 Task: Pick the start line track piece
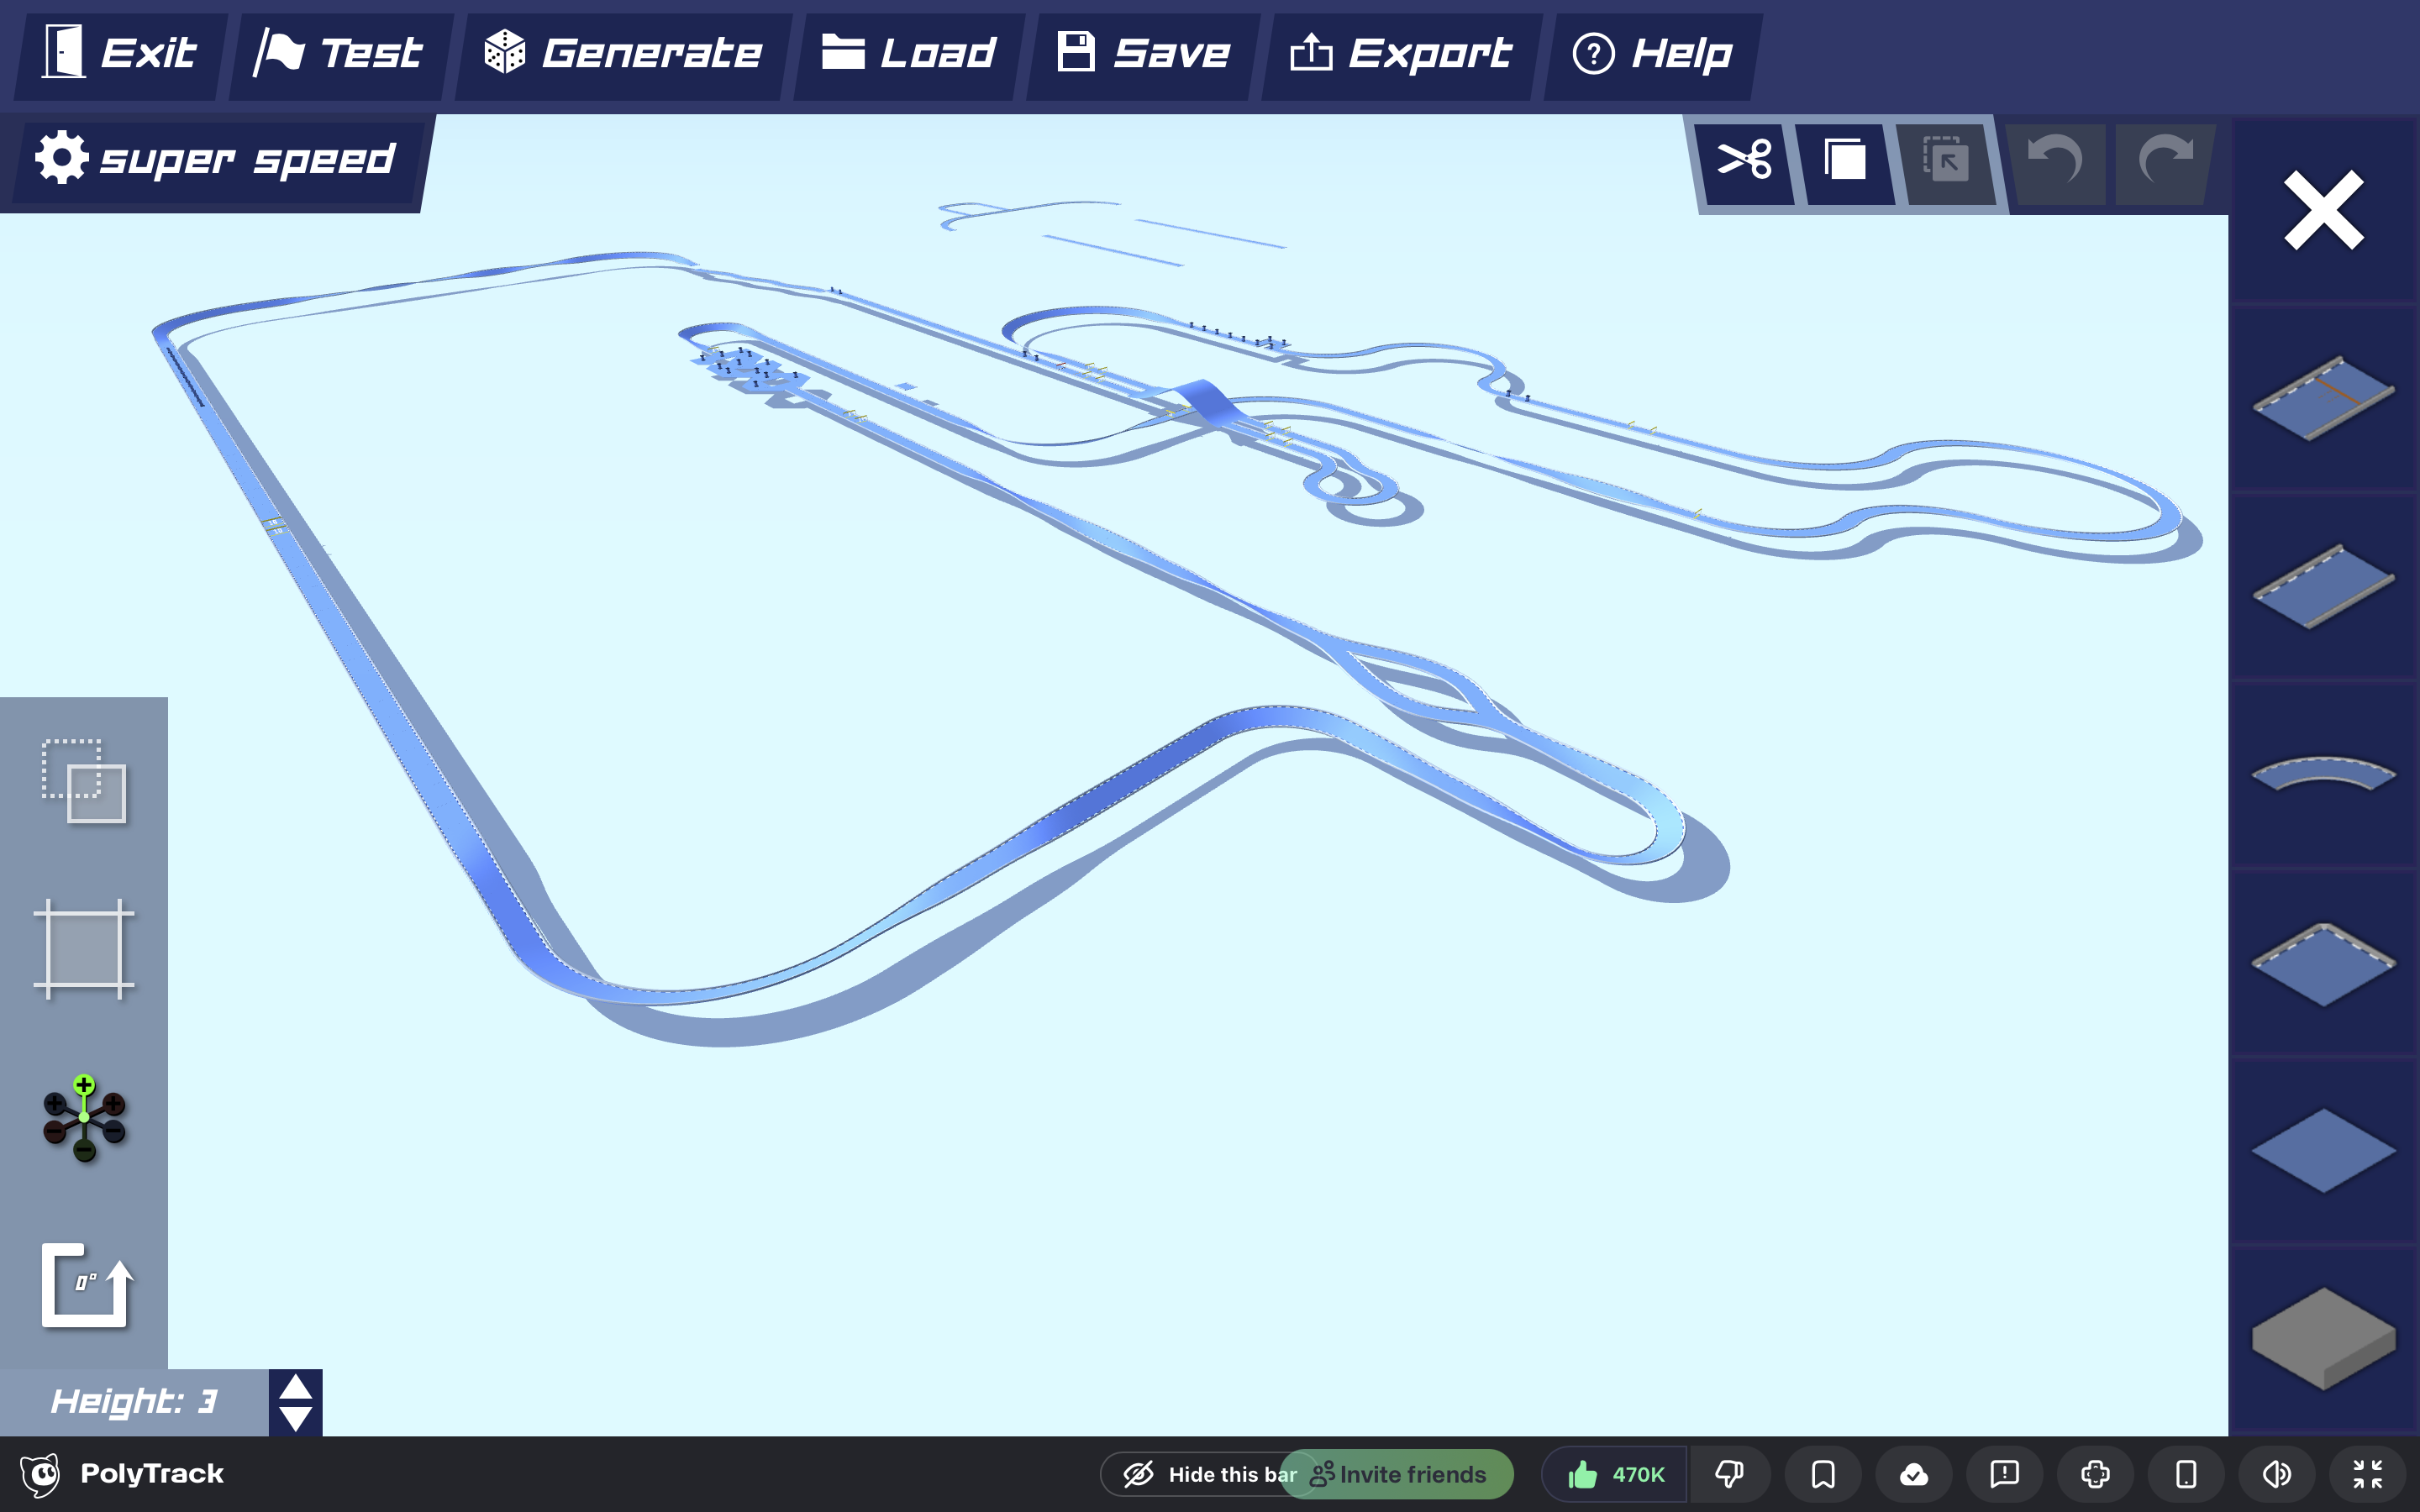pos(2324,397)
